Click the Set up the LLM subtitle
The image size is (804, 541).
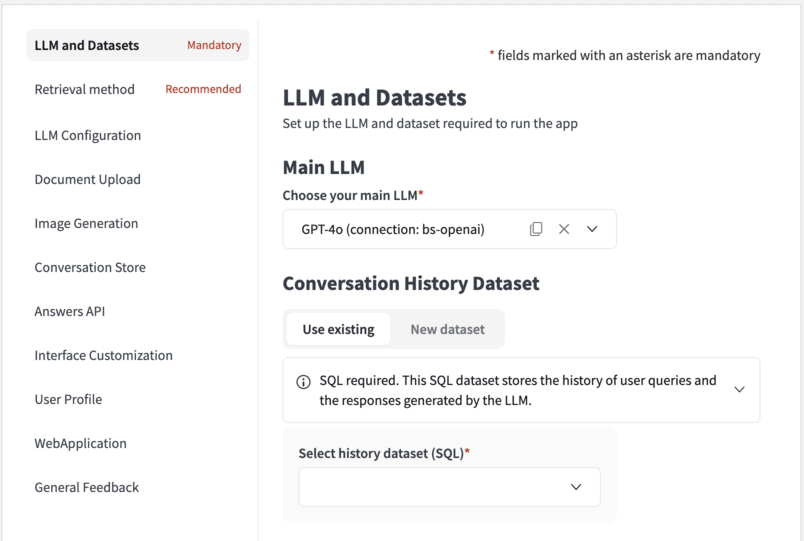click(430, 124)
